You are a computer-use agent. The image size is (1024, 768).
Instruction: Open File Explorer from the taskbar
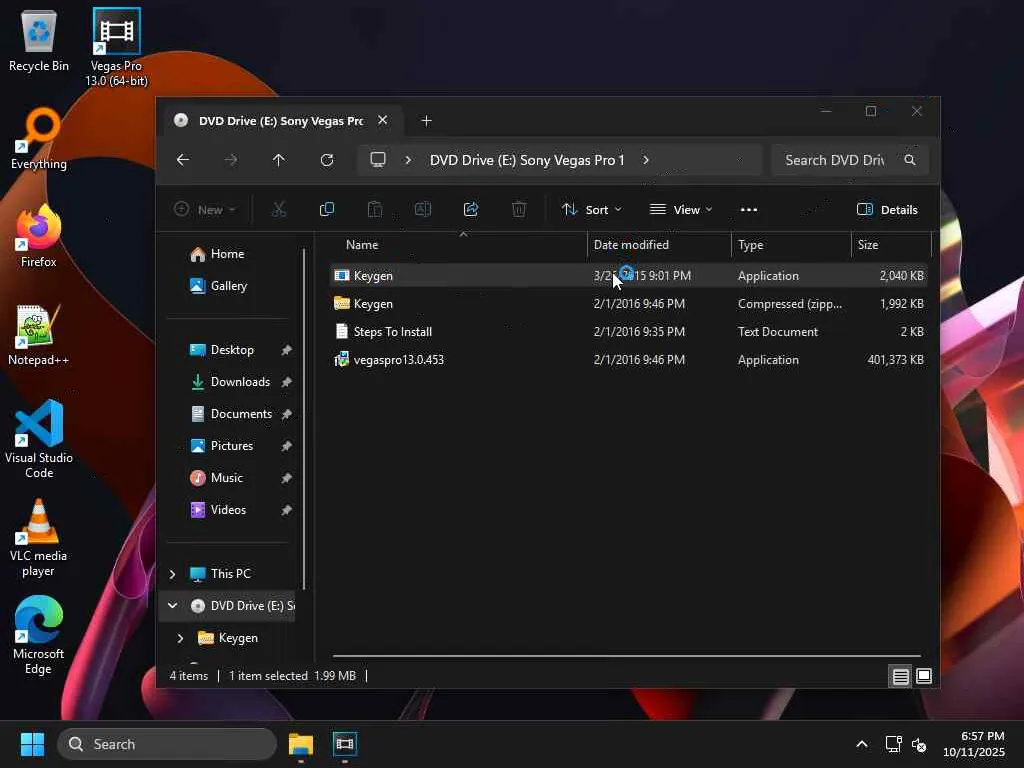301,744
